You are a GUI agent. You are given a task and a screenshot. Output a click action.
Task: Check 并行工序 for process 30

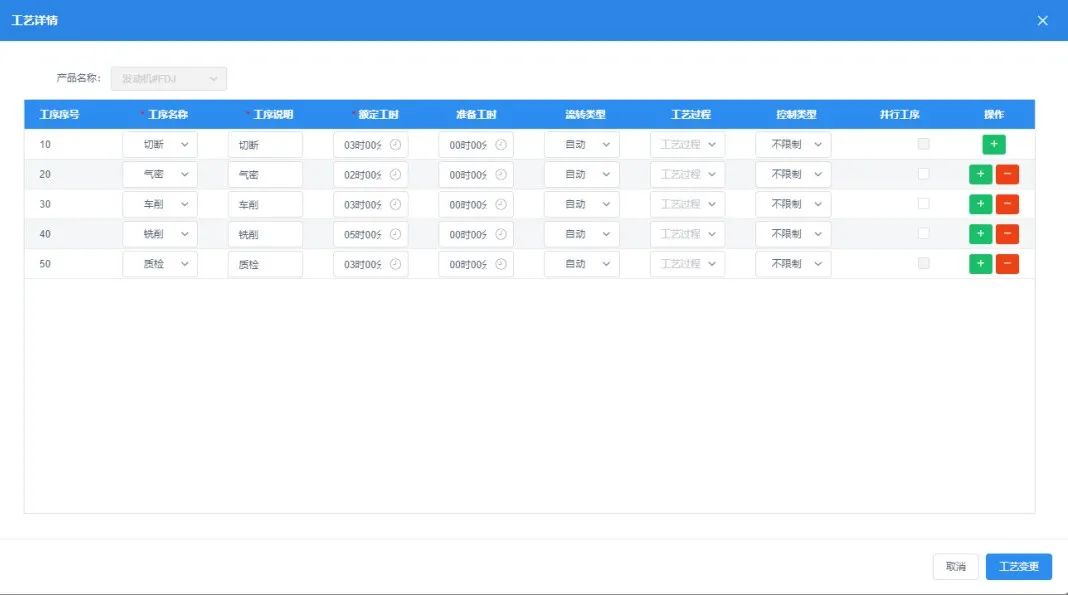(924, 204)
